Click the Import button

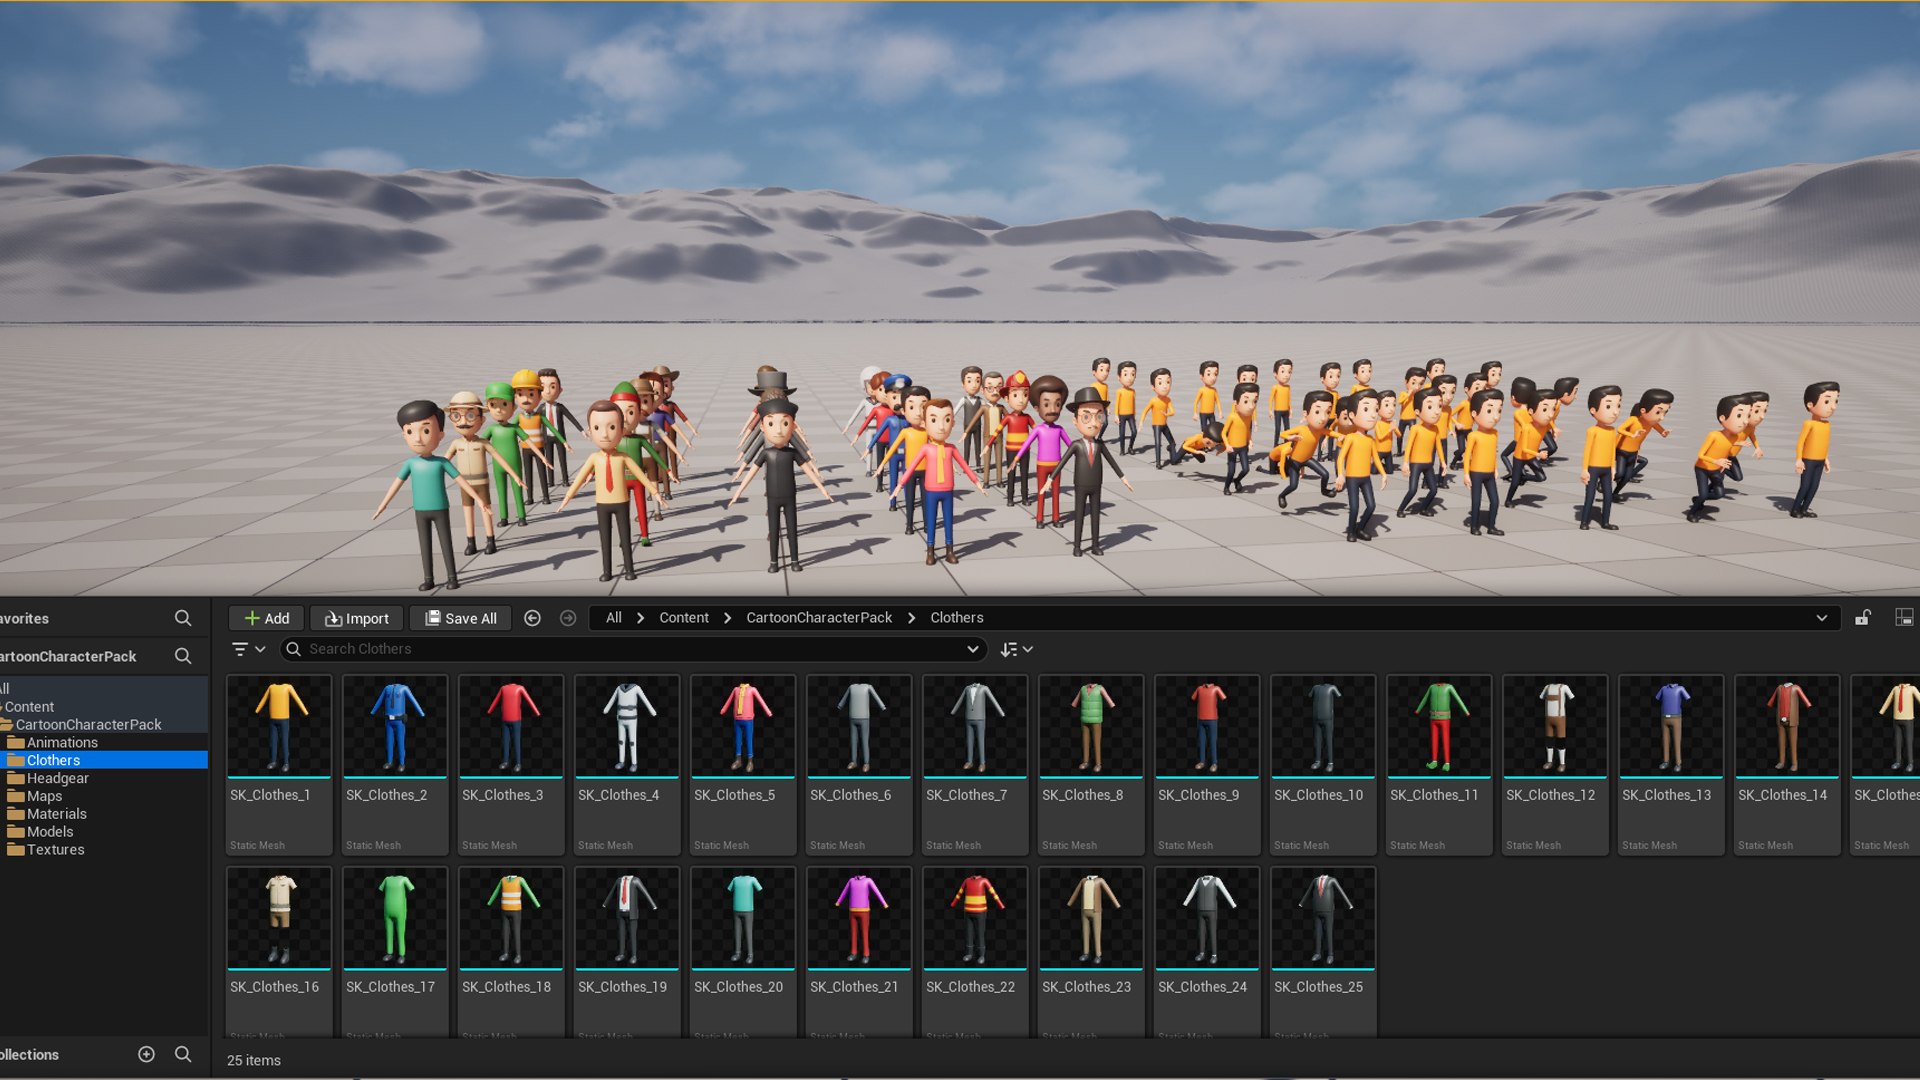tap(357, 618)
